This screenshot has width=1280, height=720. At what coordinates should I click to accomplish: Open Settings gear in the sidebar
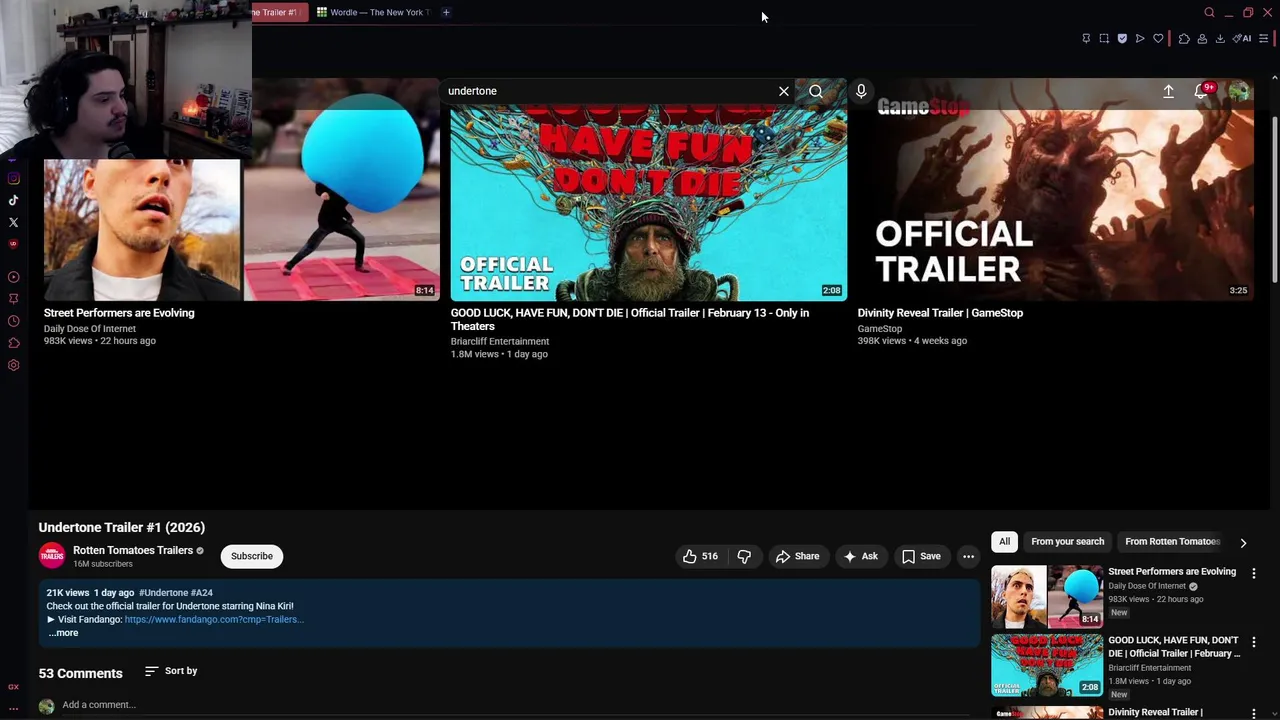(x=13, y=365)
